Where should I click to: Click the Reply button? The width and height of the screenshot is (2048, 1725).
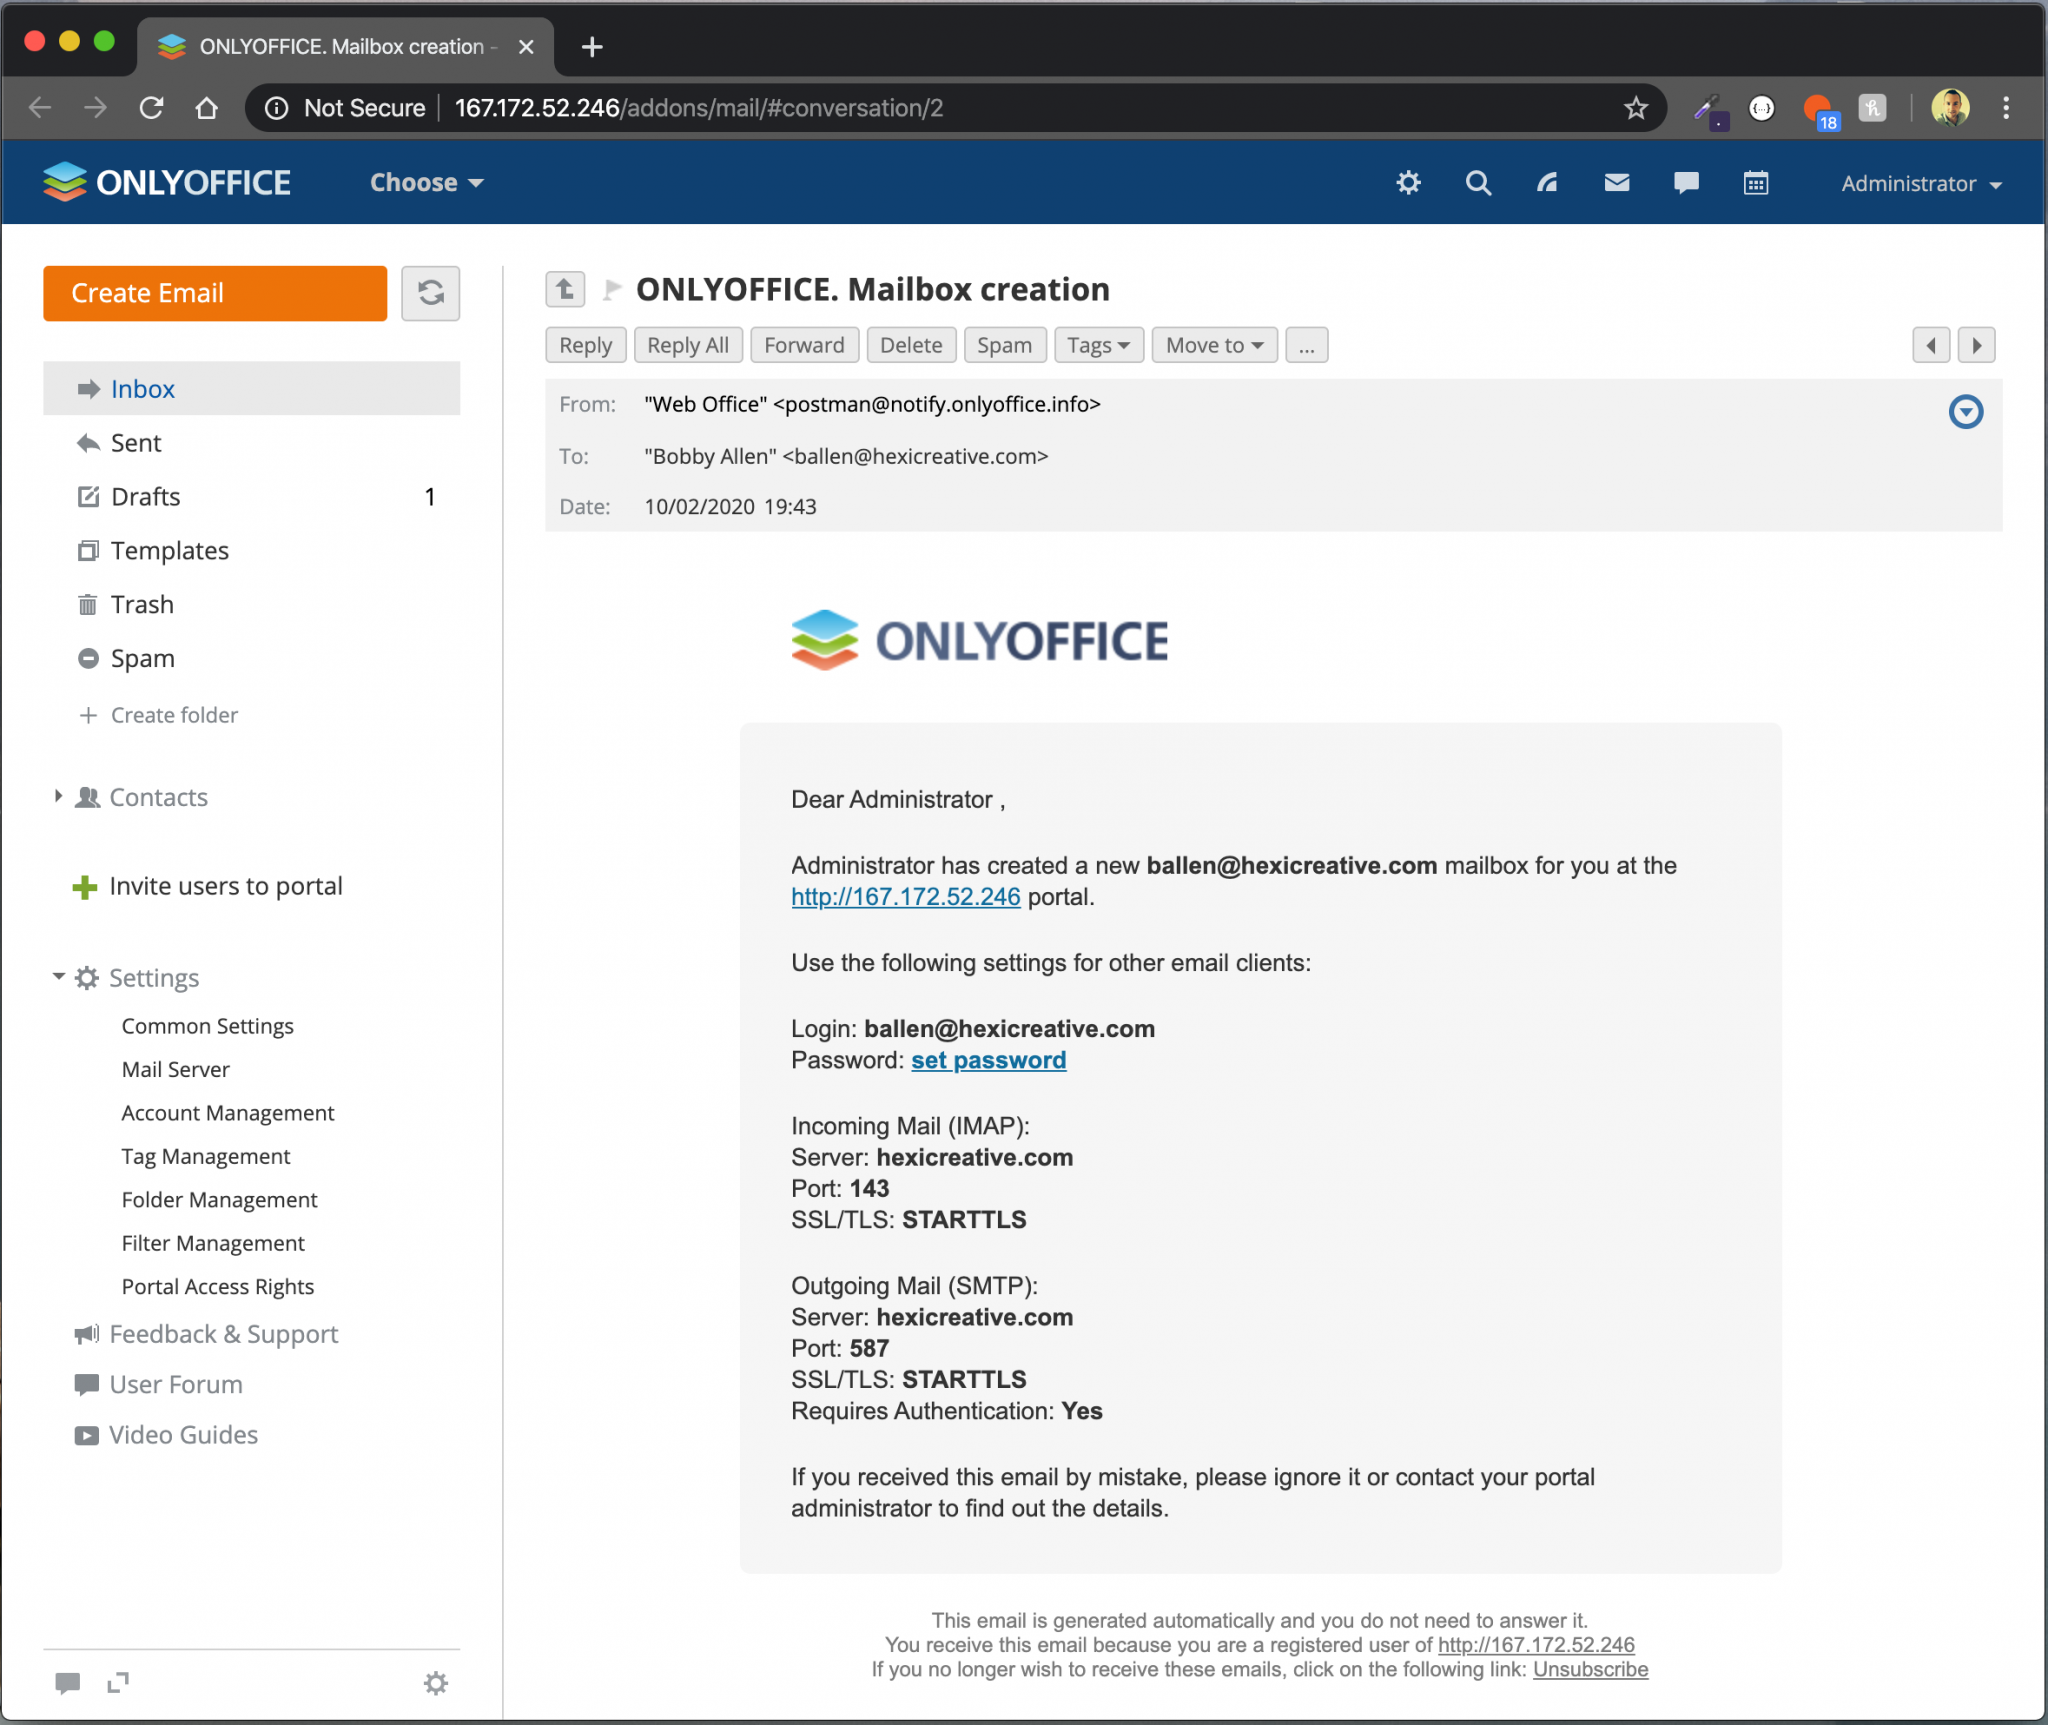coord(585,346)
